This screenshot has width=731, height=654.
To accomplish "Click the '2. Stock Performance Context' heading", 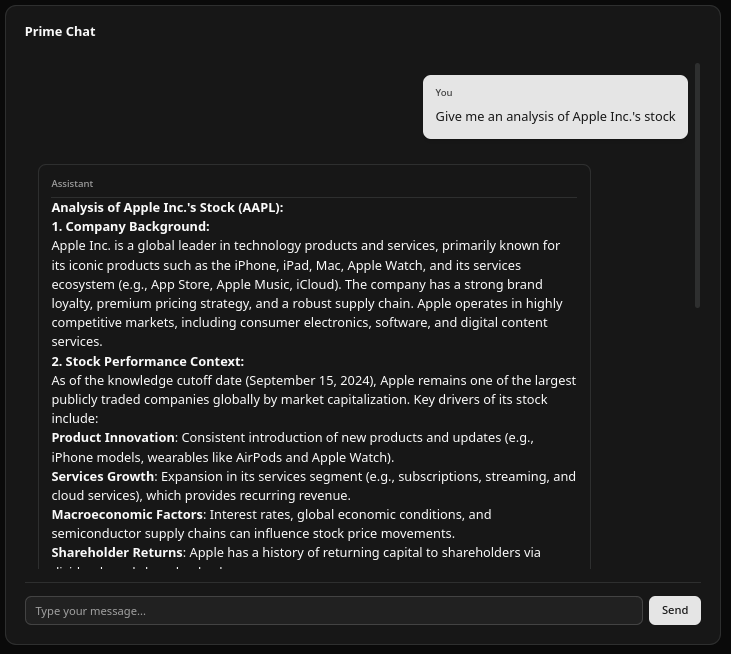I will click(x=148, y=361).
